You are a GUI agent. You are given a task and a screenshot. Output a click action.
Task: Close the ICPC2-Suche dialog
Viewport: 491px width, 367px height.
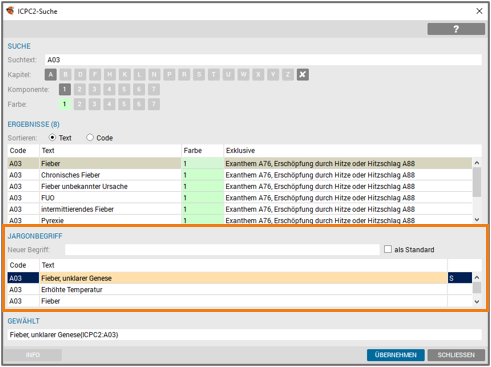point(479,11)
